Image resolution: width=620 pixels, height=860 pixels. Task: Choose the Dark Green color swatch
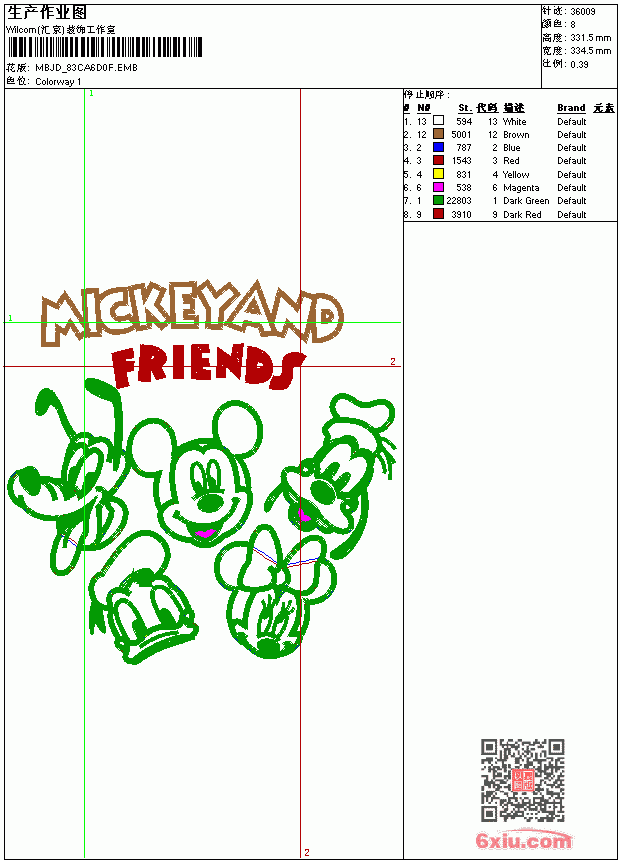coord(438,200)
